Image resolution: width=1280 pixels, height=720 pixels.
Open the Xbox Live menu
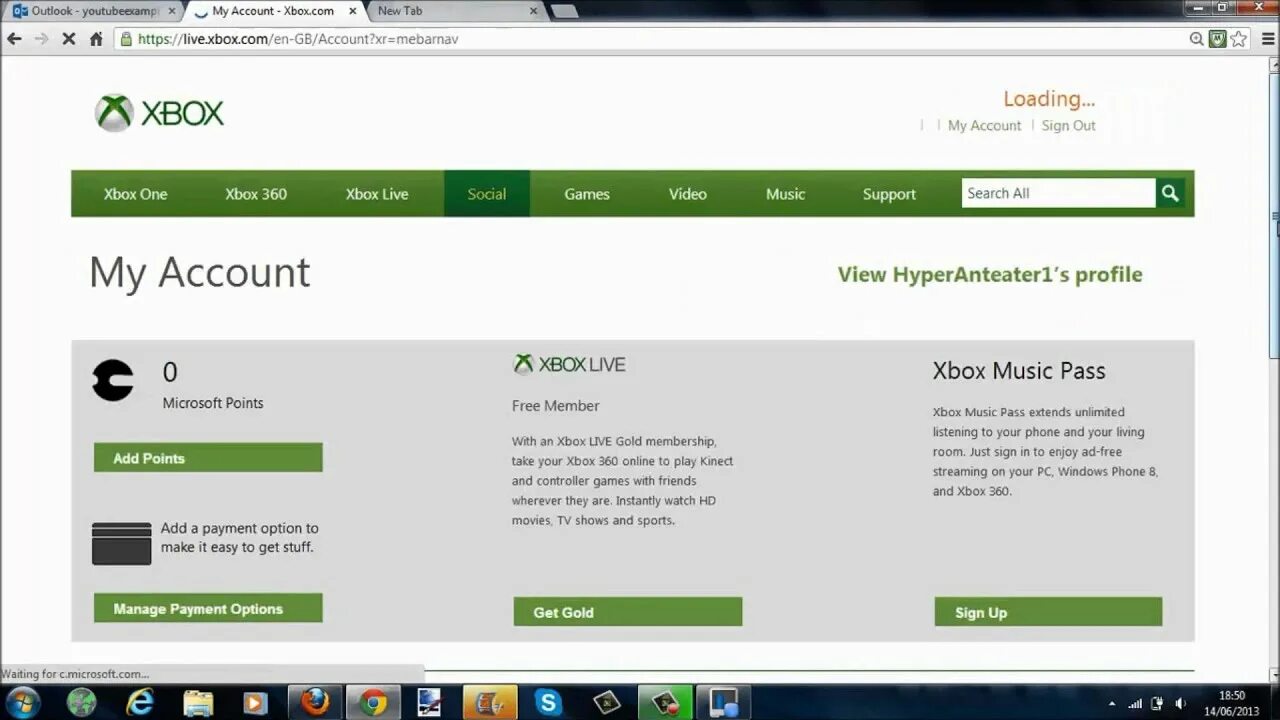[377, 194]
